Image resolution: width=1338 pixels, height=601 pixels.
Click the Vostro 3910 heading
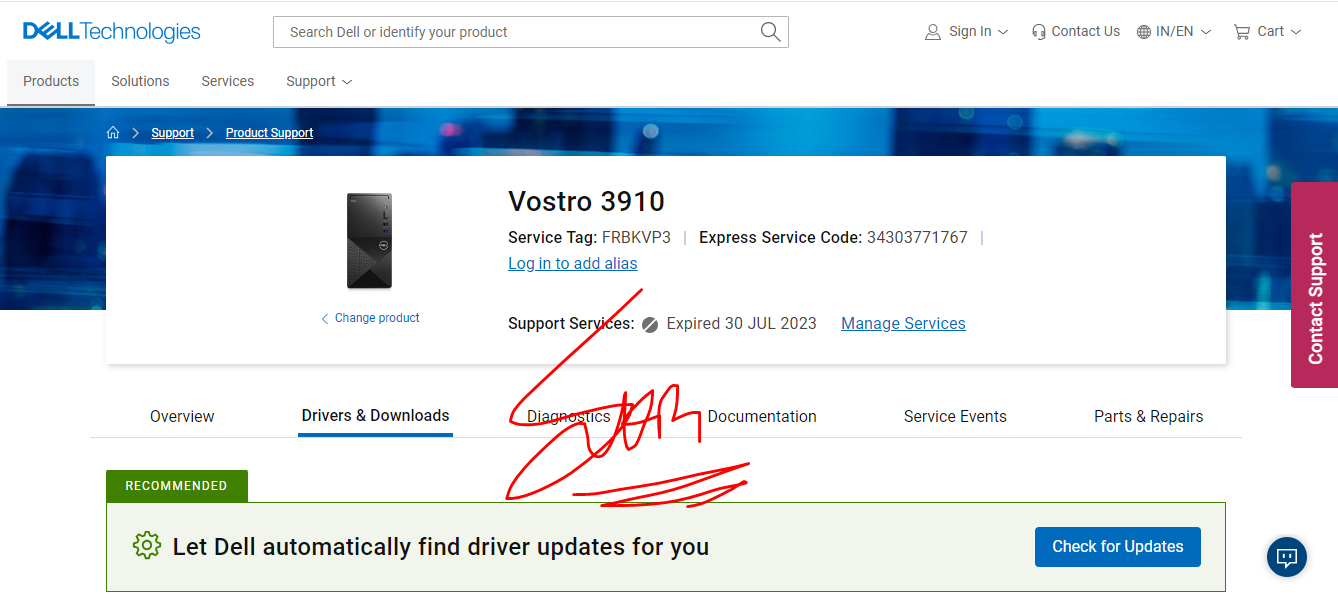tap(586, 201)
